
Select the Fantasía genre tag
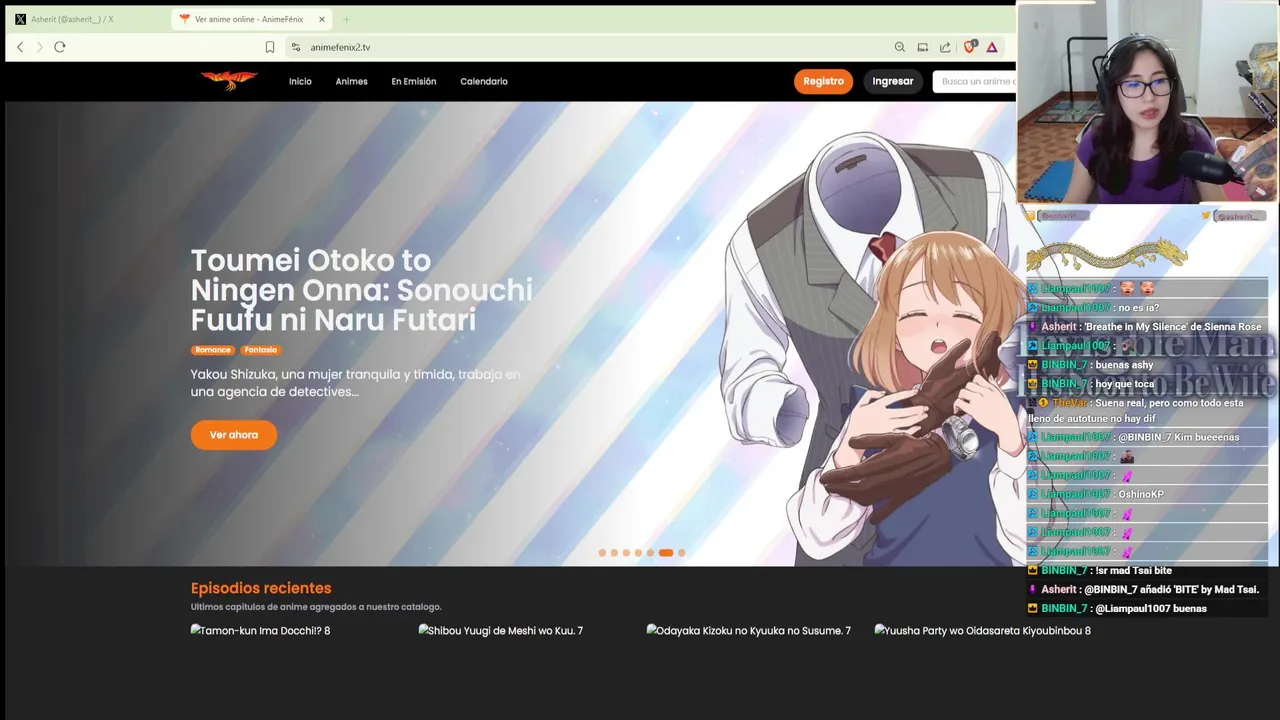(261, 350)
